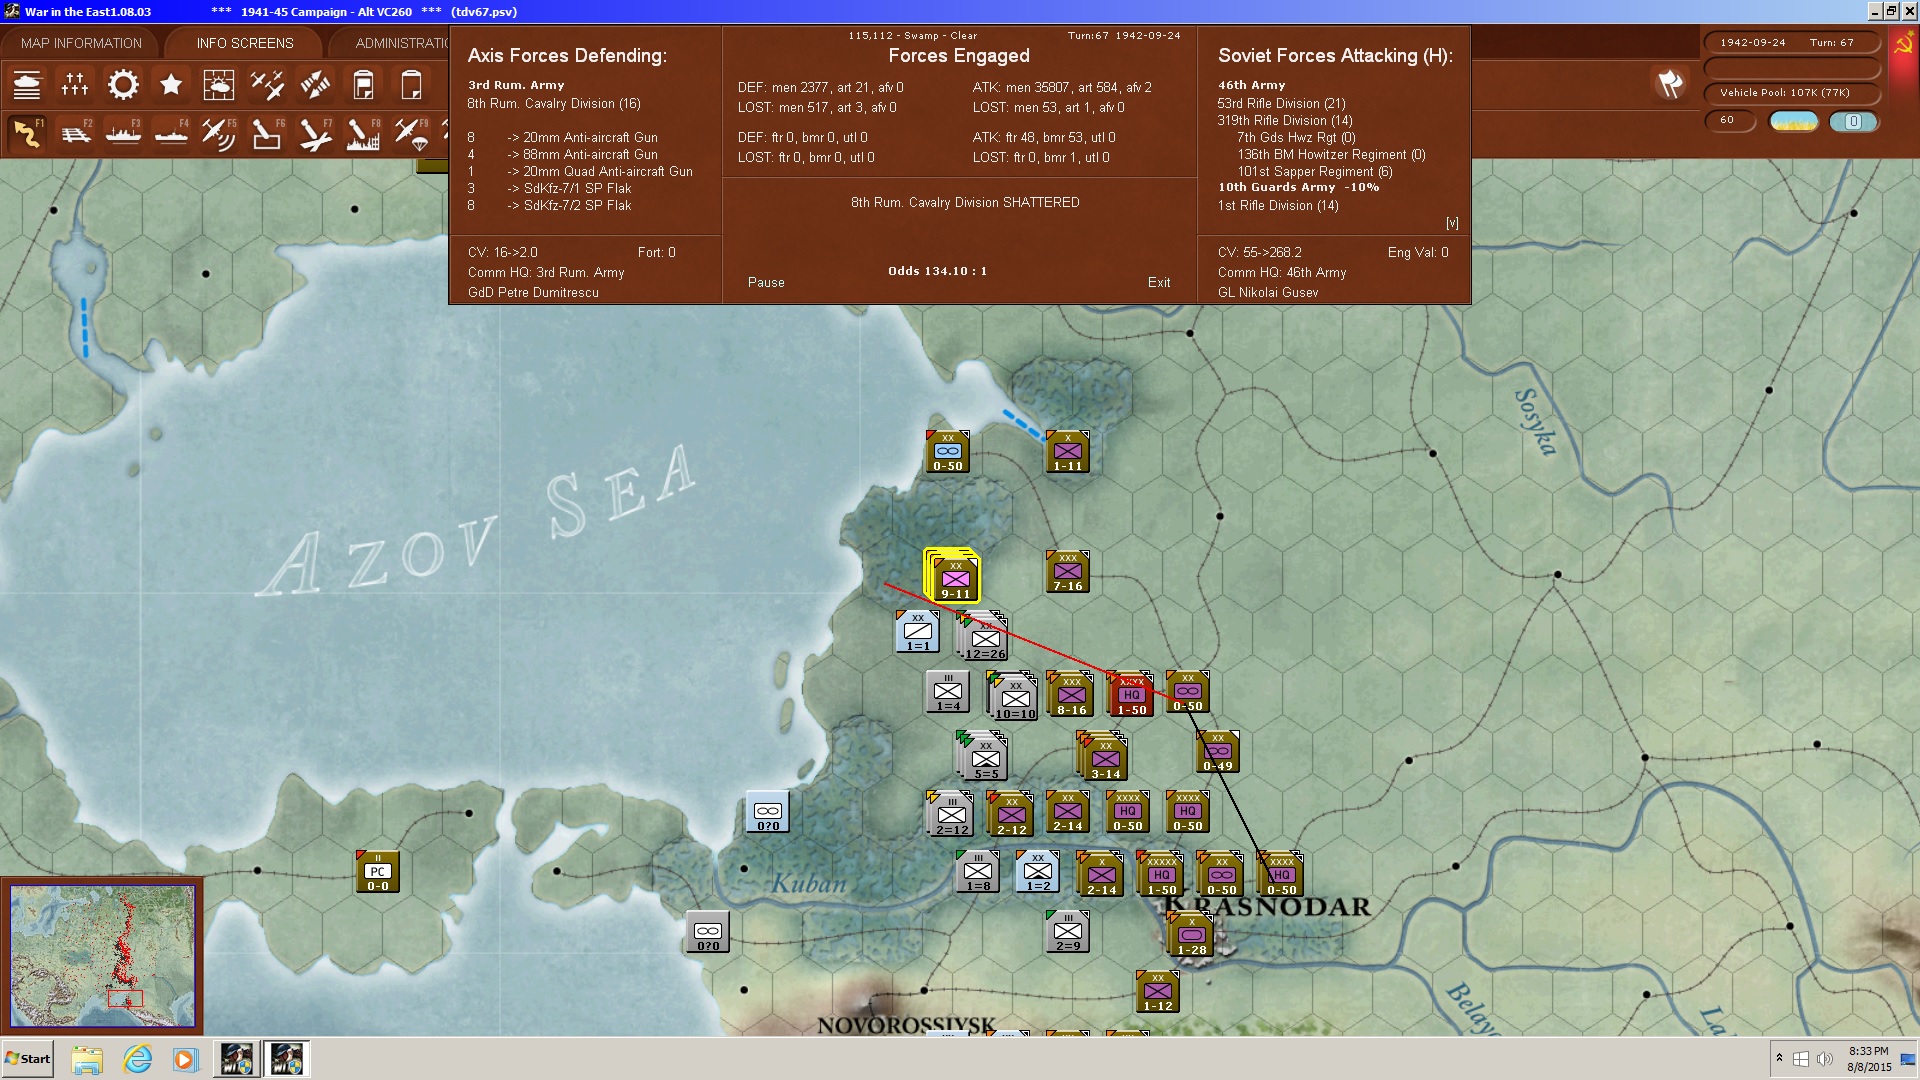This screenshot has height=1080, width=1920.
Task: Open the weather map icon
Action: pyautogui.click(x=219, y=85)
